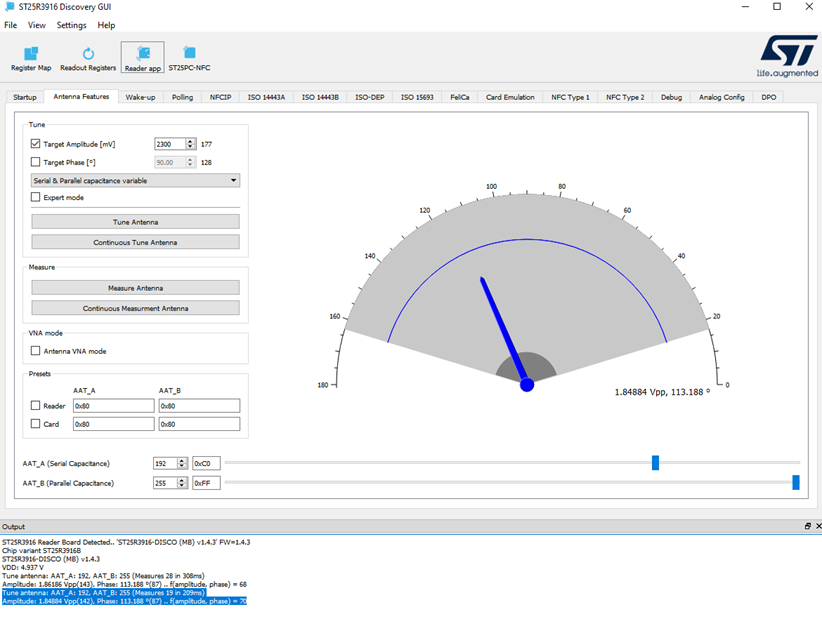Switch to the Wake-up tab
Image resolution: width=822 pixels, height=619 pixels.
pos(140,97)
